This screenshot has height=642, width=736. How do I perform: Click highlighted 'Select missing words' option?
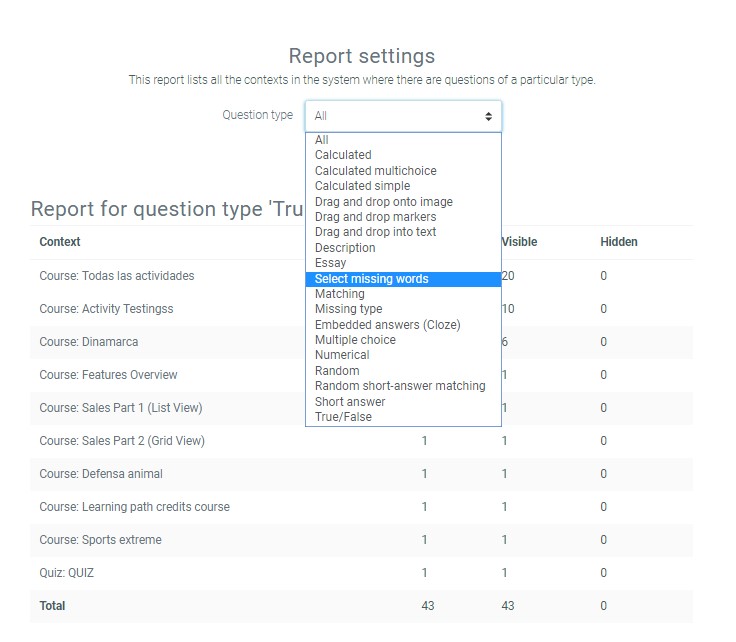point(371,279)
